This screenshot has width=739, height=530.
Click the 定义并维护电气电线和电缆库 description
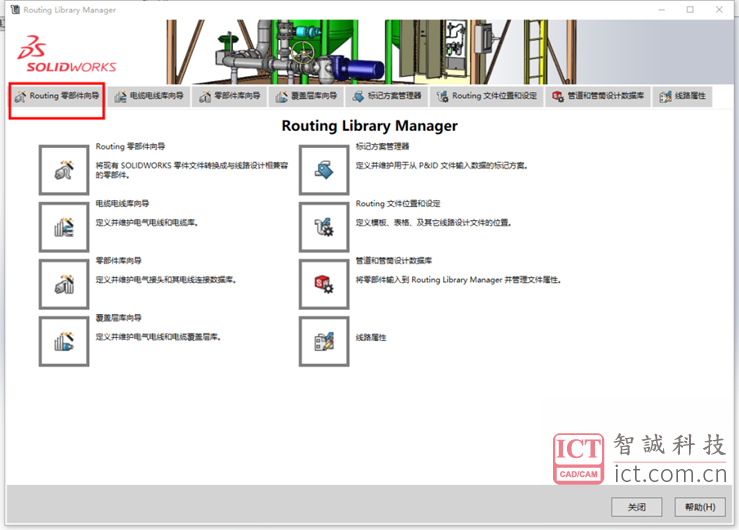point(147,223)
